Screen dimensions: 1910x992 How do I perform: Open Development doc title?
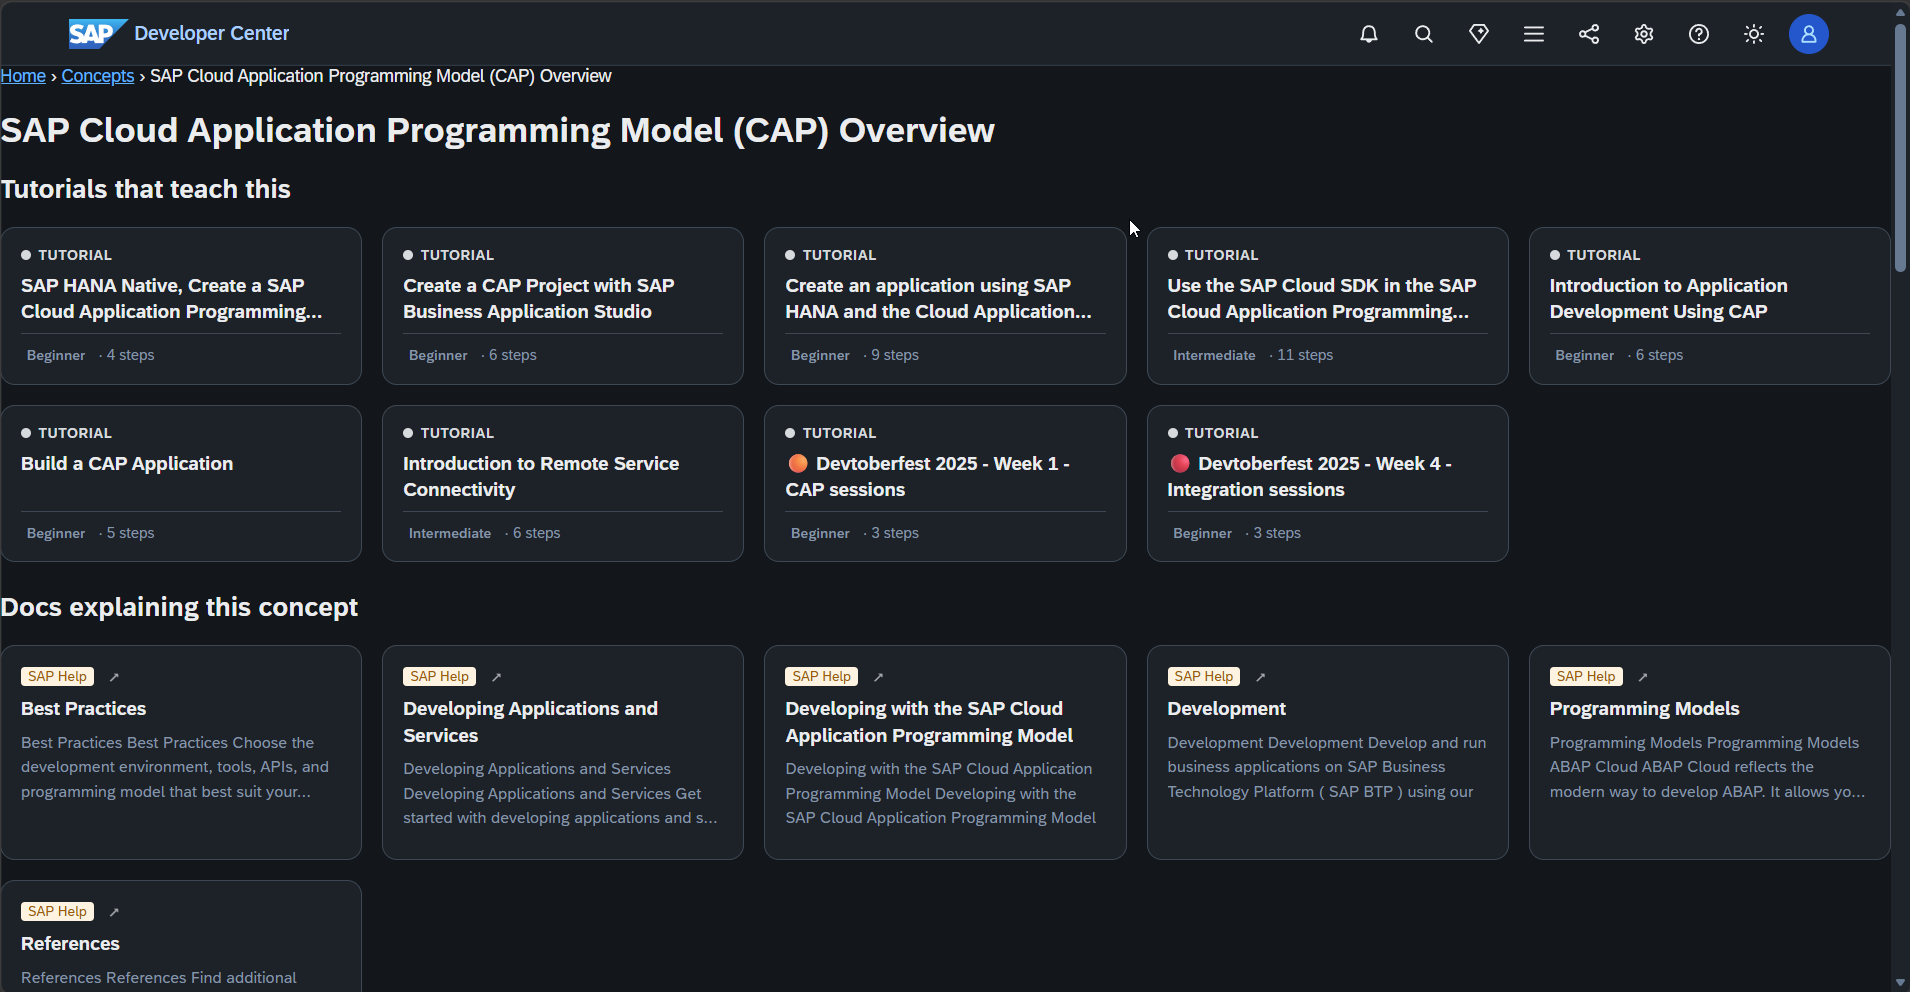click(1227, 709)
